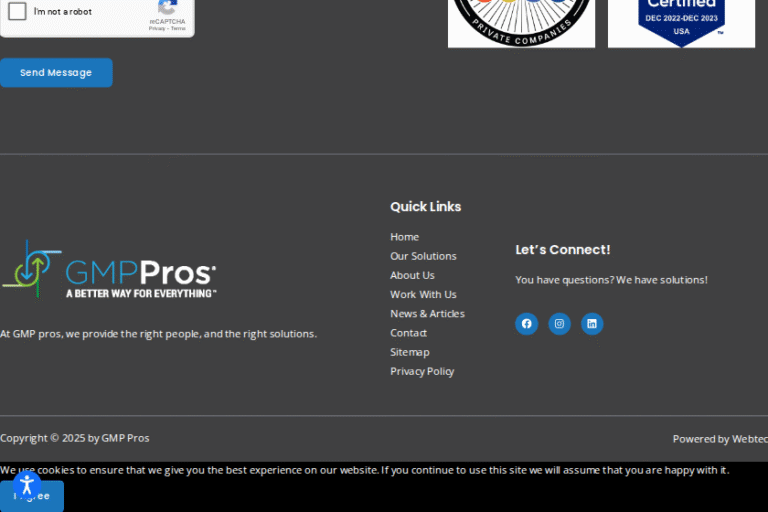Open the Facebook social icon
This screenshot has width=768, height=512.
tap(526, 324)
